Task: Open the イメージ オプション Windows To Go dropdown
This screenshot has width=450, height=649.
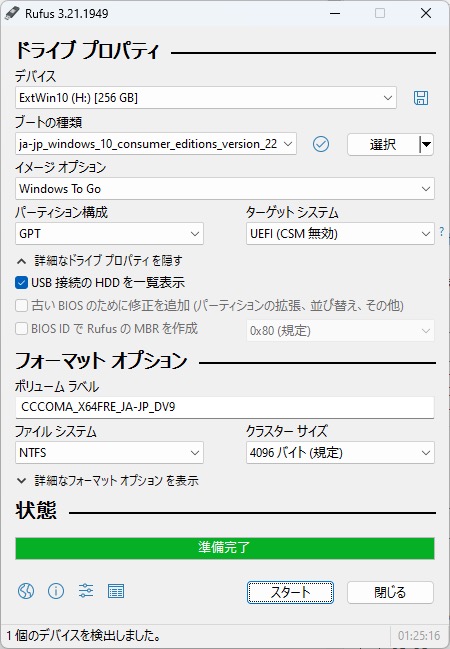Action: (225, 189)
